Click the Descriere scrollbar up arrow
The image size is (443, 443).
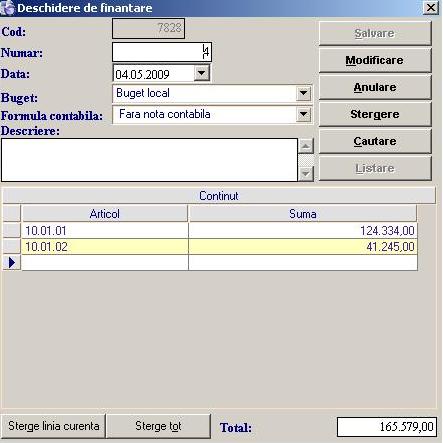coord(306,146)
